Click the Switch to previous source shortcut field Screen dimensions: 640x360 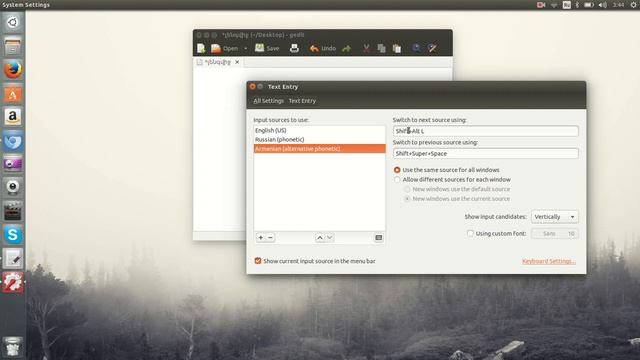pyautogui.click(x=485, y=153)
